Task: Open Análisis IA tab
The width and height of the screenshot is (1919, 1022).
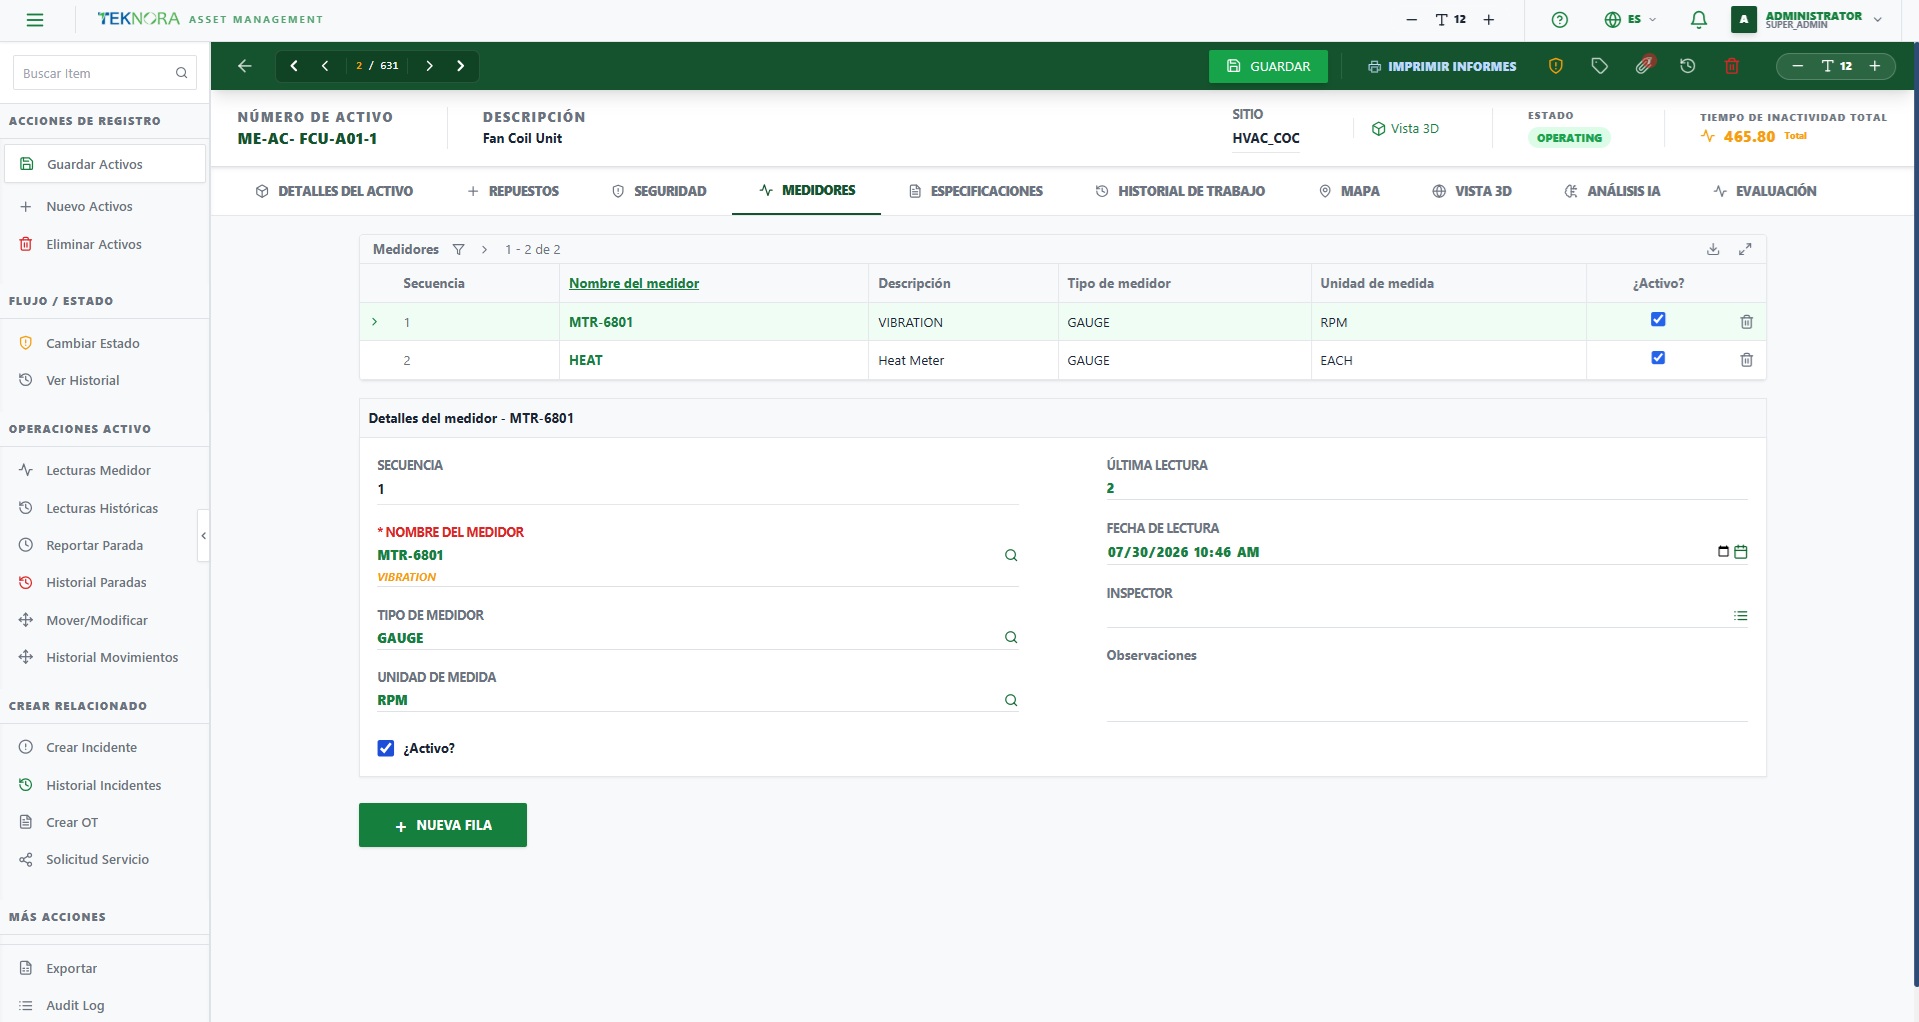Action: pos(1612,191)
